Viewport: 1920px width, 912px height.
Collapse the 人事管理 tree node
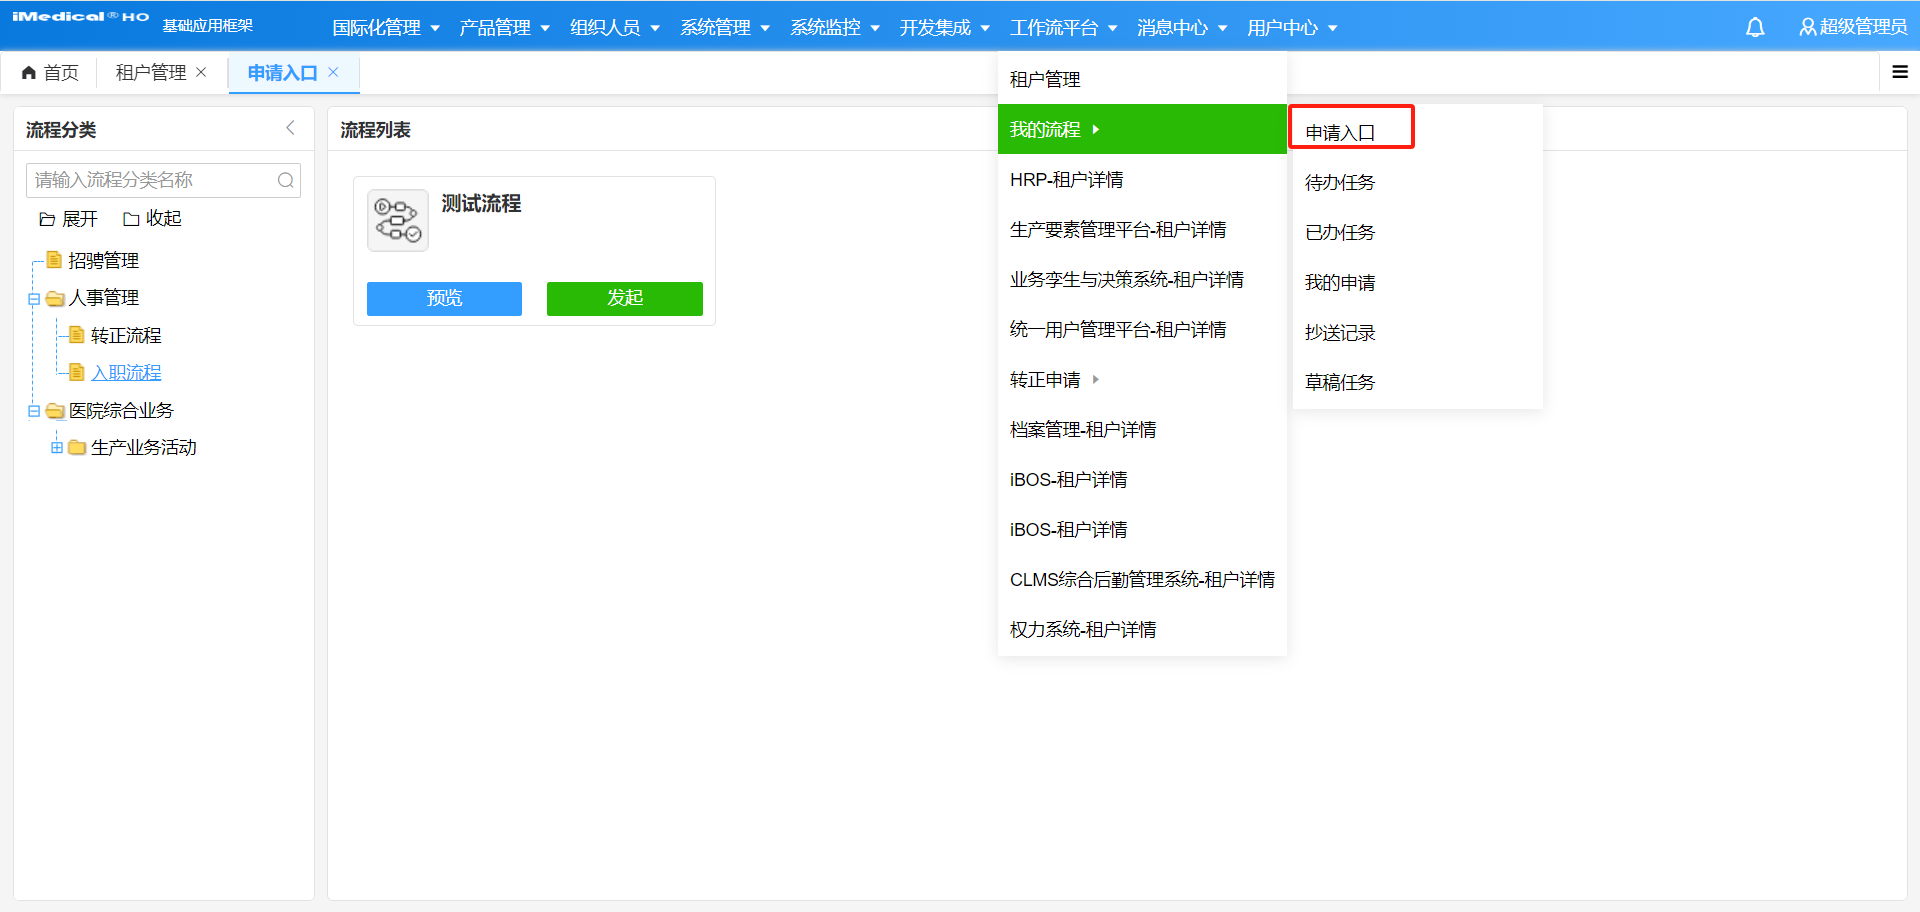(x=34, y=298)
